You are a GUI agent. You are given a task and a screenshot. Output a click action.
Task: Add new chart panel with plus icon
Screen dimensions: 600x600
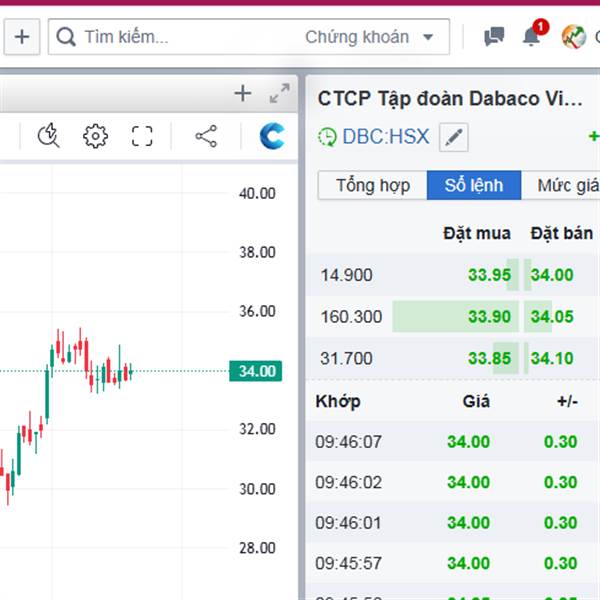tap(243, 93)
